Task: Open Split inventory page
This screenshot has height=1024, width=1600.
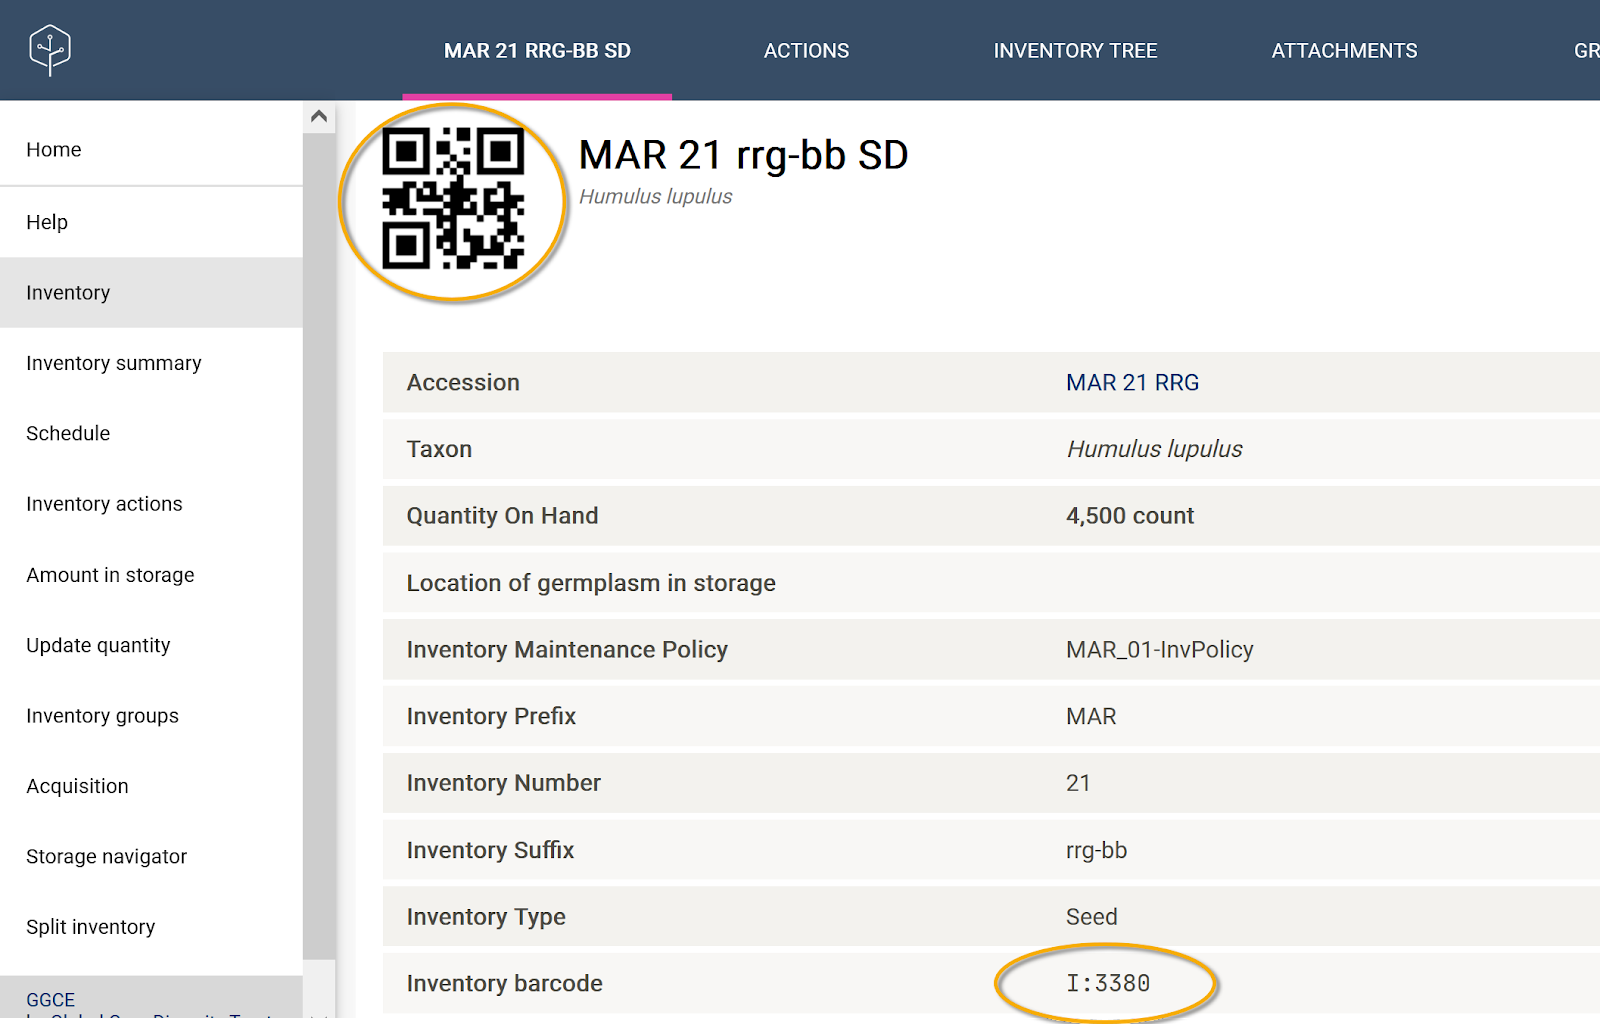Action: click(151, 927)
